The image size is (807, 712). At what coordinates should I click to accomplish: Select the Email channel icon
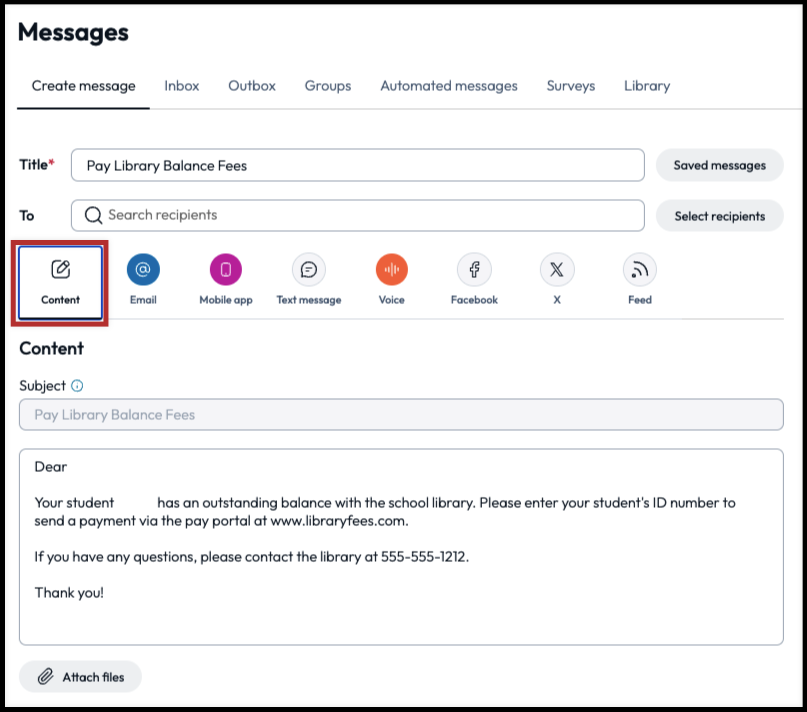143,268
